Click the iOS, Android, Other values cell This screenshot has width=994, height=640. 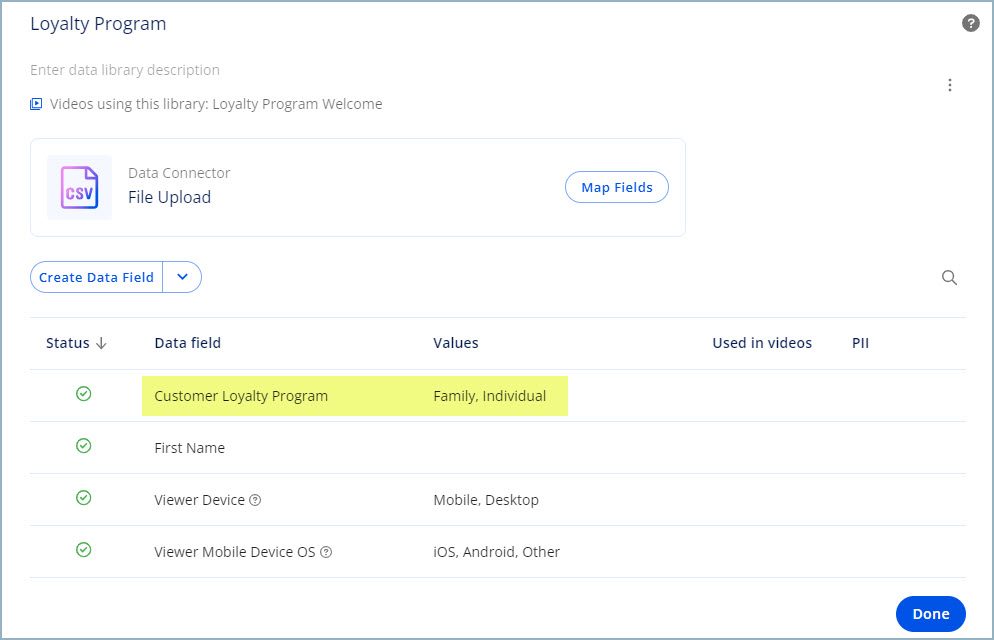coord(496,552)
